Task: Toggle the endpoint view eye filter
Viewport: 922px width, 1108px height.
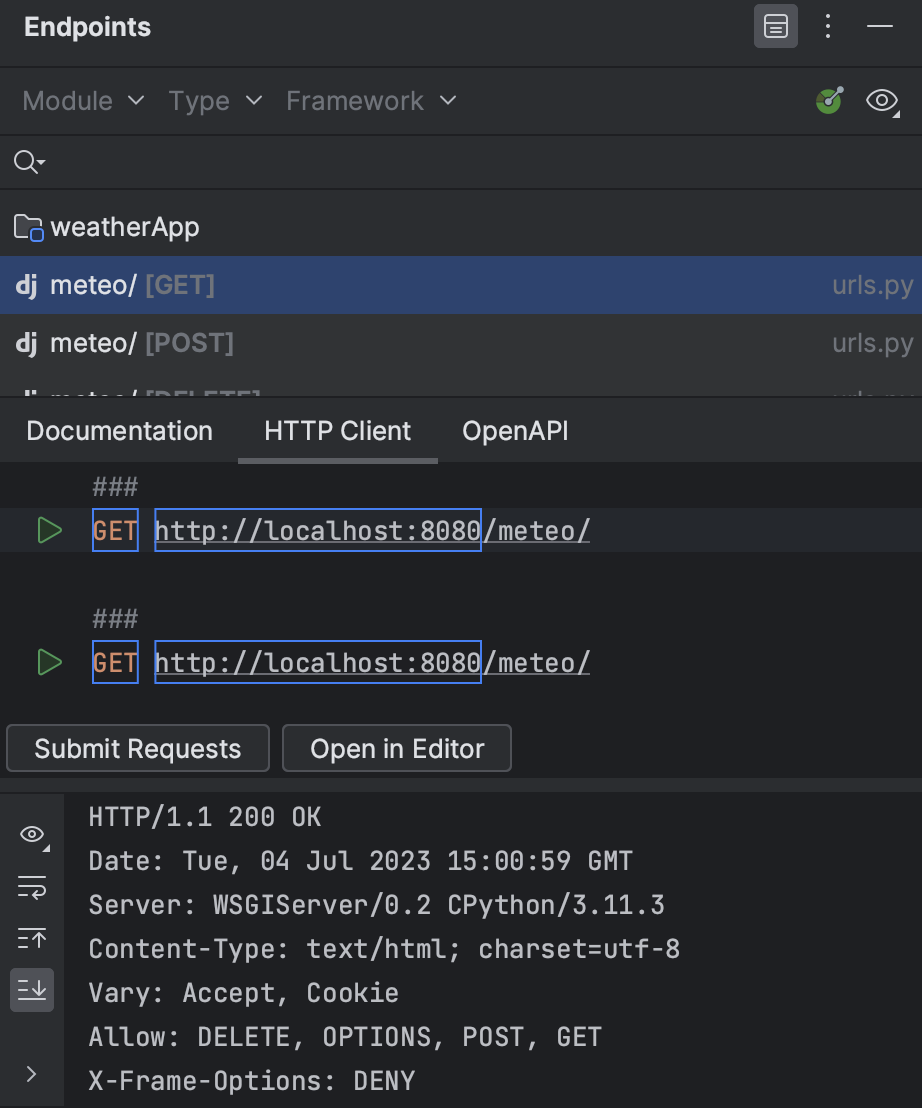Action: coord(881,101)
